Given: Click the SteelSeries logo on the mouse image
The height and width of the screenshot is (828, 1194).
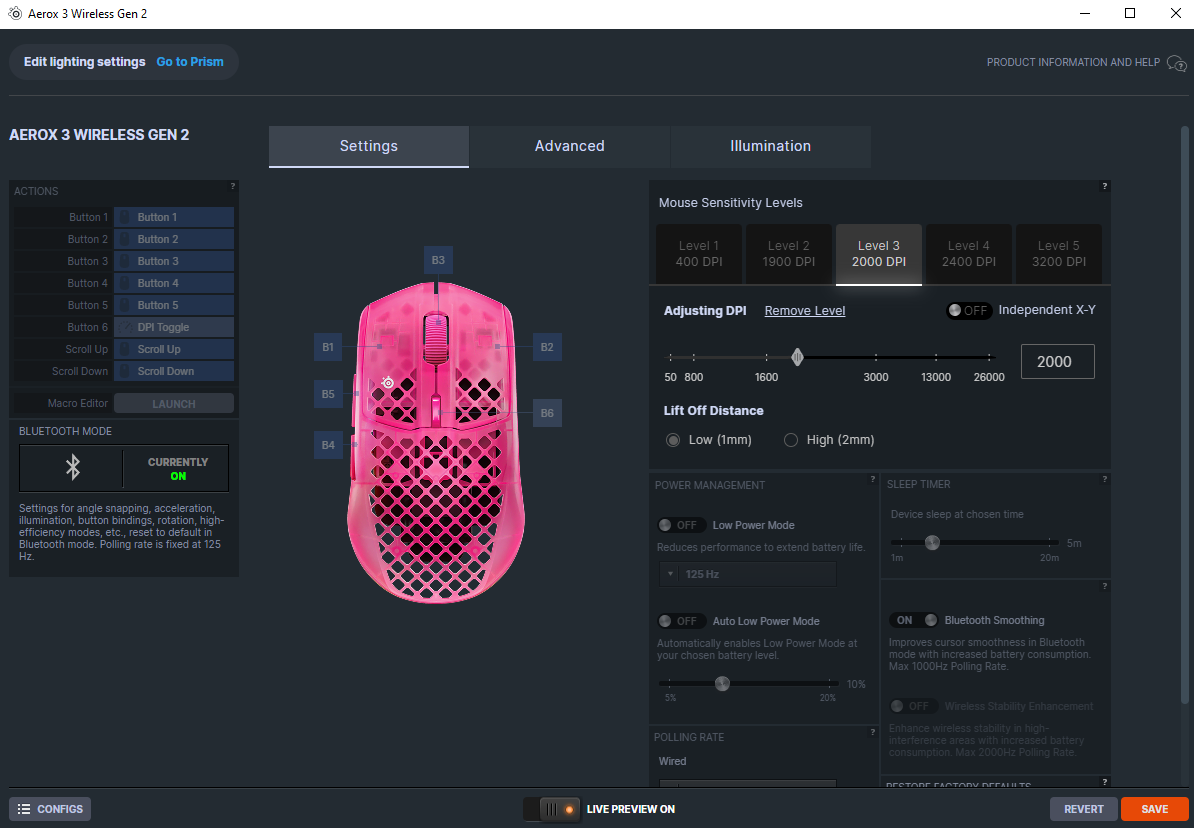Looking at the screenshot, I should [388, 382].
